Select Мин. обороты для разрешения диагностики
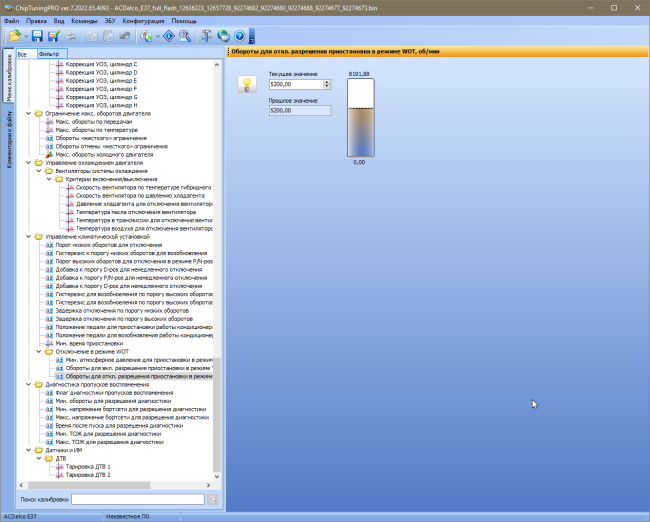650x522 pixels. (x=113, y=401)
